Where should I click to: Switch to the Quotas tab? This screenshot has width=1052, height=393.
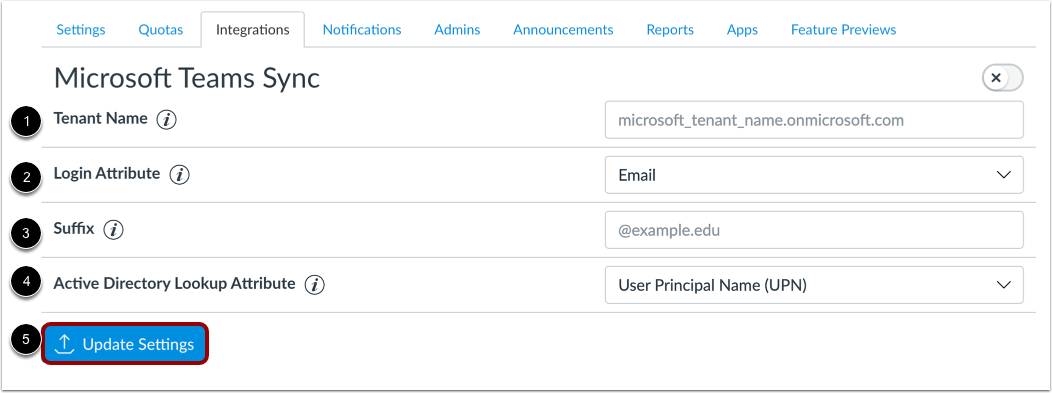click(160, 30)
